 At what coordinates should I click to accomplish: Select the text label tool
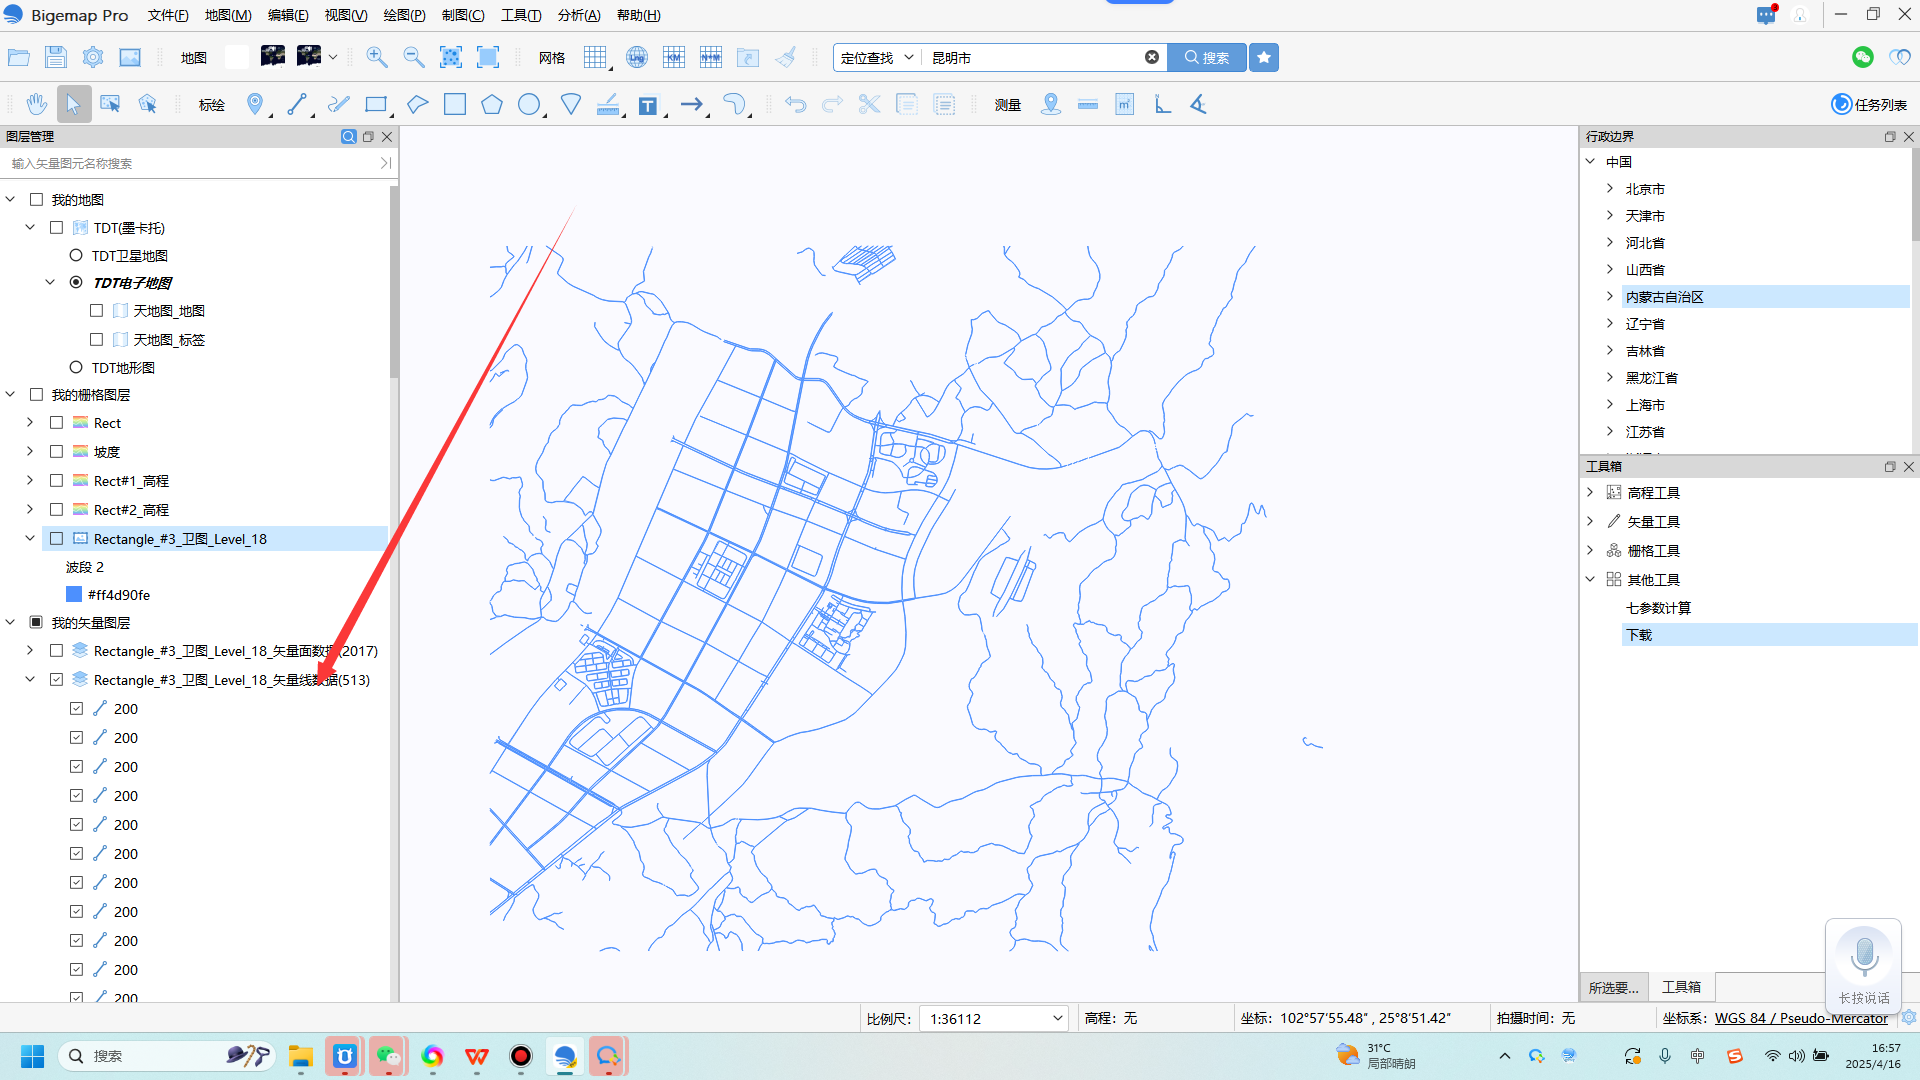click(x=648, y=105)
